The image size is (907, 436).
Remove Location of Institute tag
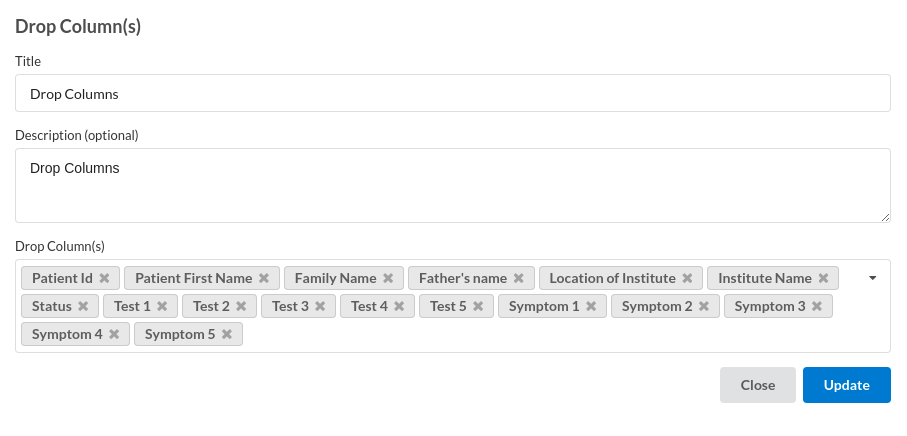click(688, 278)
